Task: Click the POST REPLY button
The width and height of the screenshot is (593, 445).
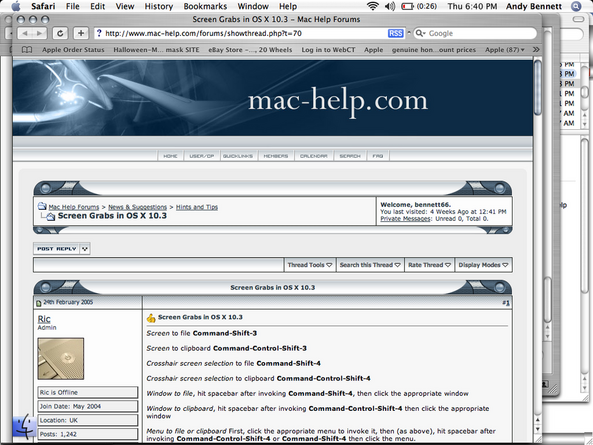Action: pos(57,249)
